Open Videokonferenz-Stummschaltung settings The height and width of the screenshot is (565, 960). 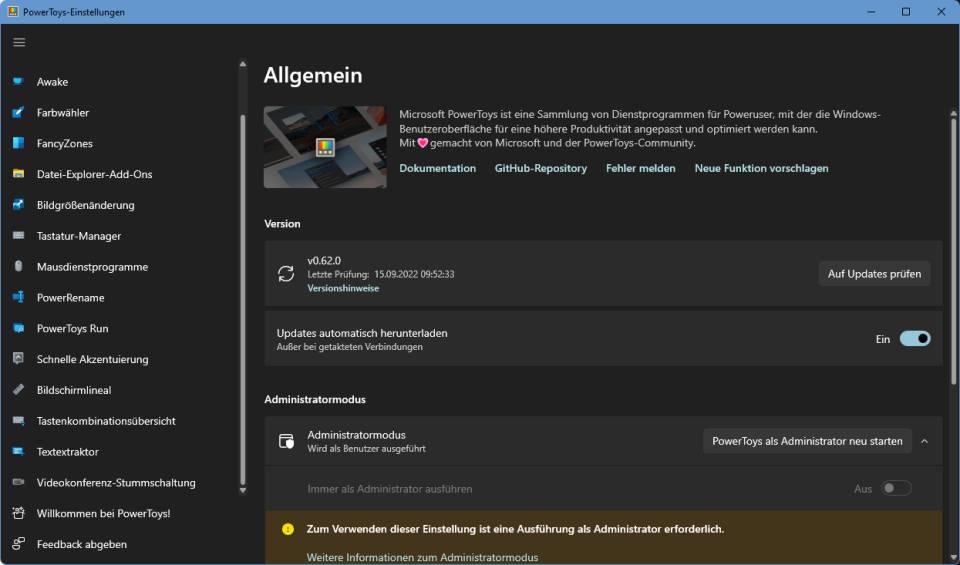[x=116, y=483]
